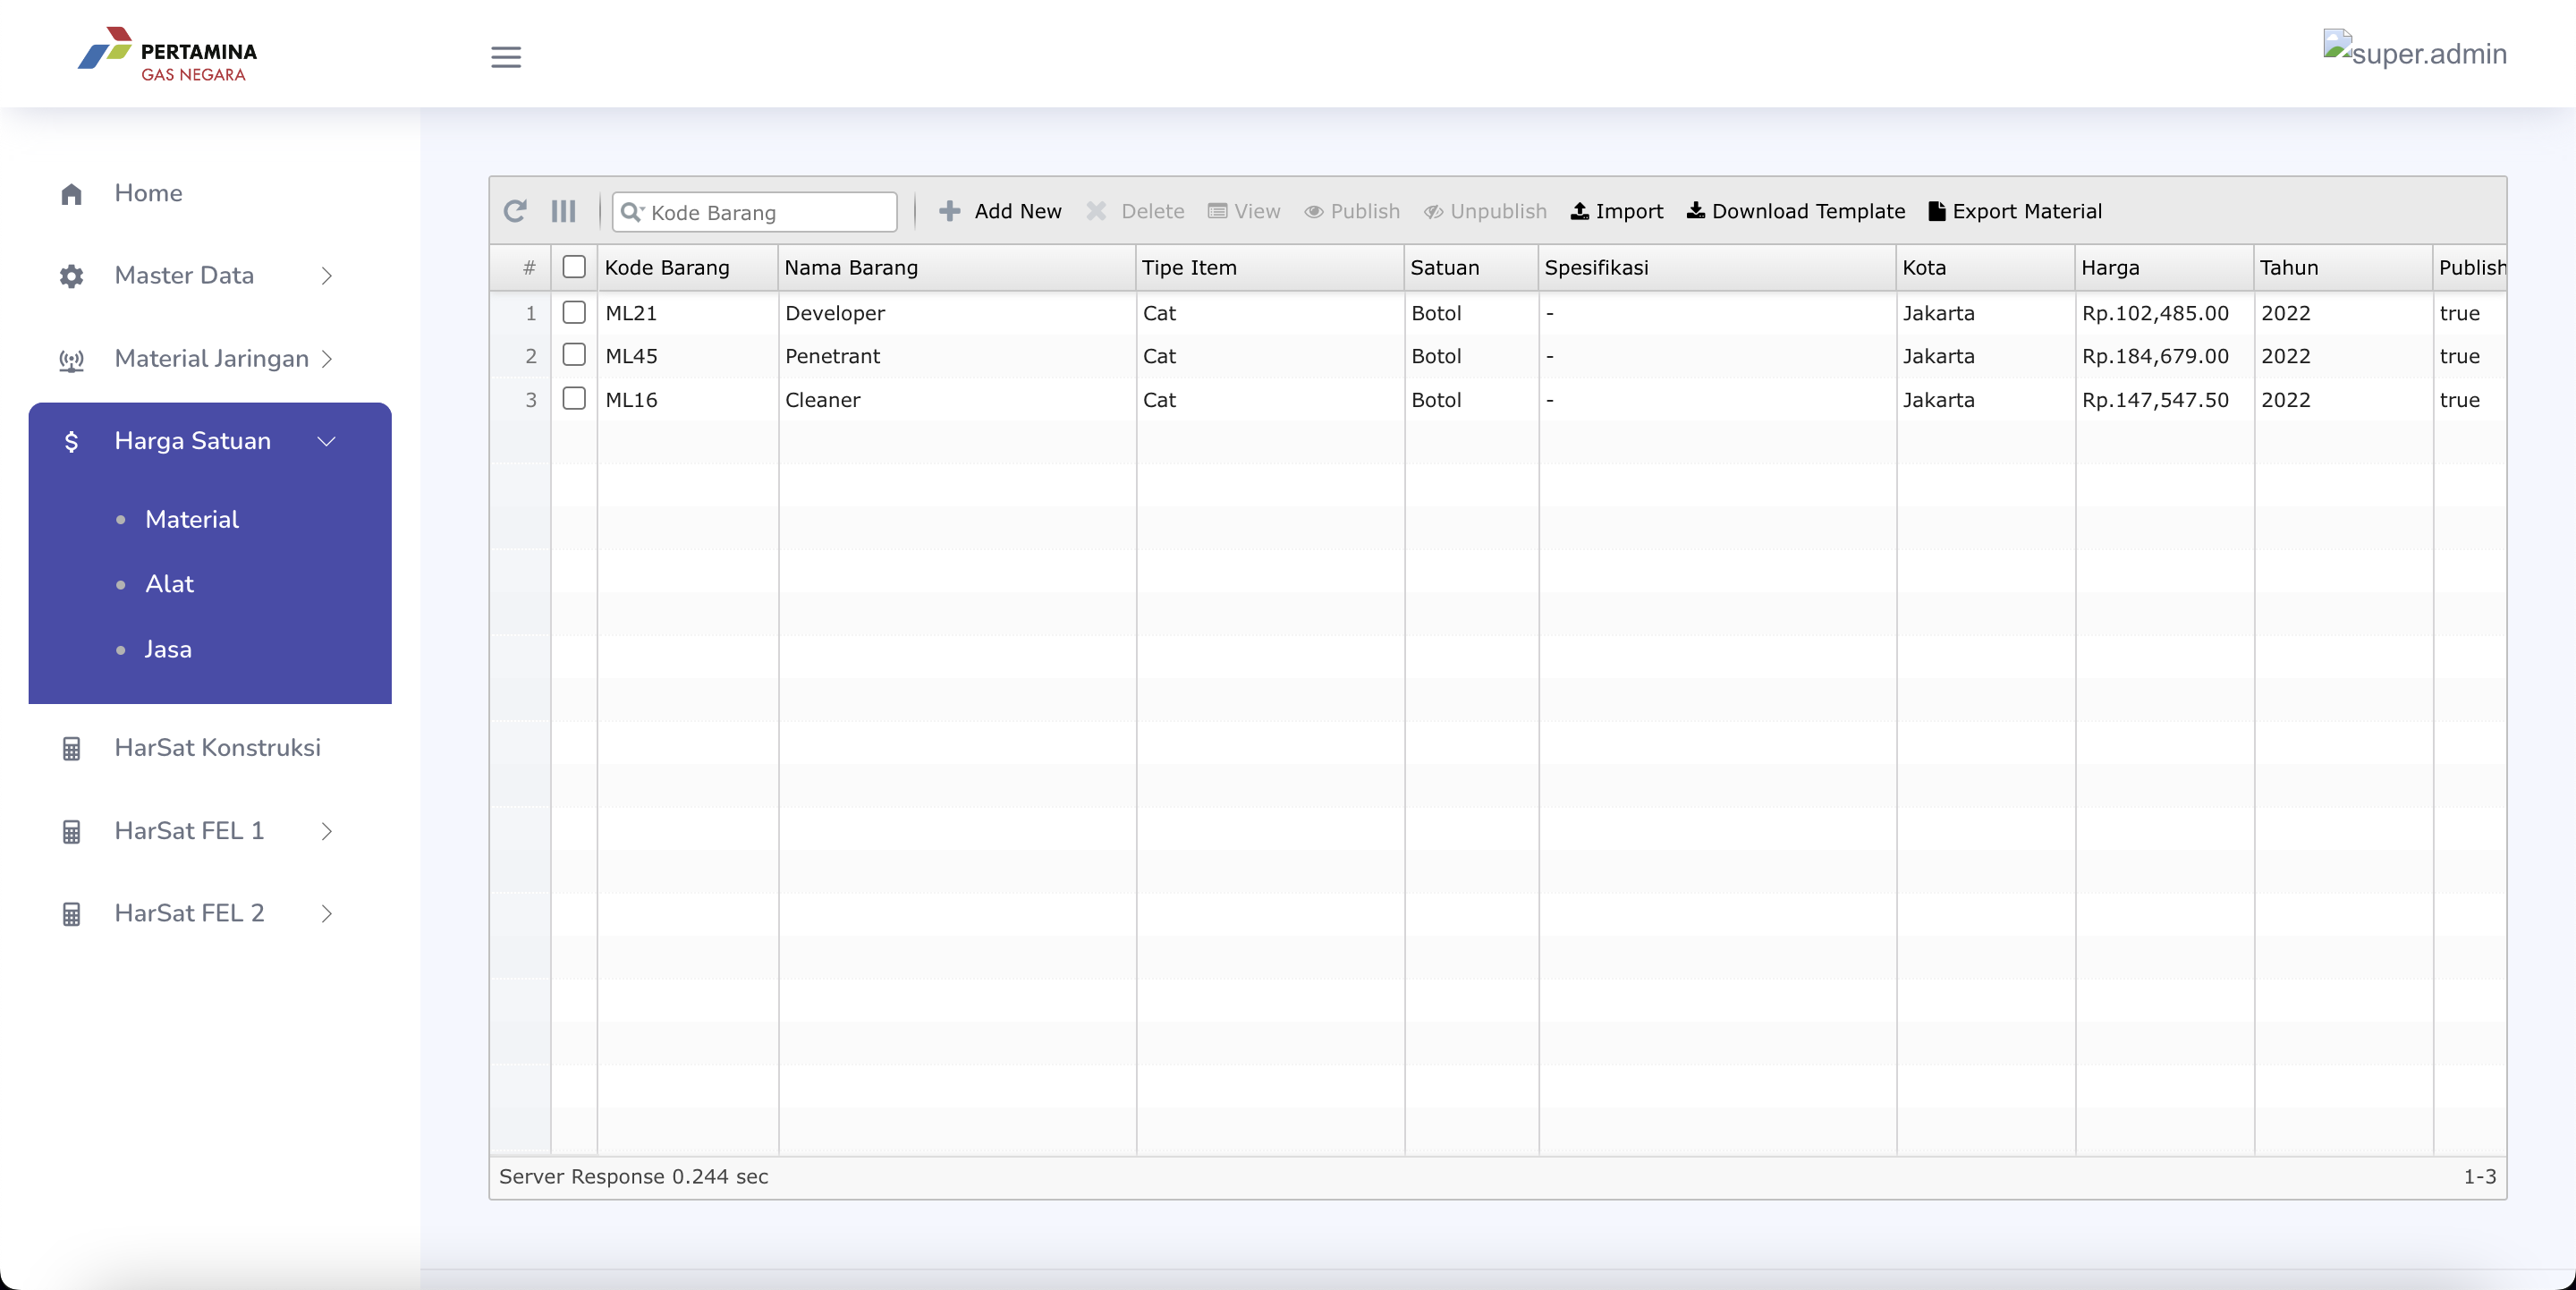Screen dimensions: 2576x1290
Task: Open the show/hide columns icon
Action: pyautogui.click(x=563, y=211)
